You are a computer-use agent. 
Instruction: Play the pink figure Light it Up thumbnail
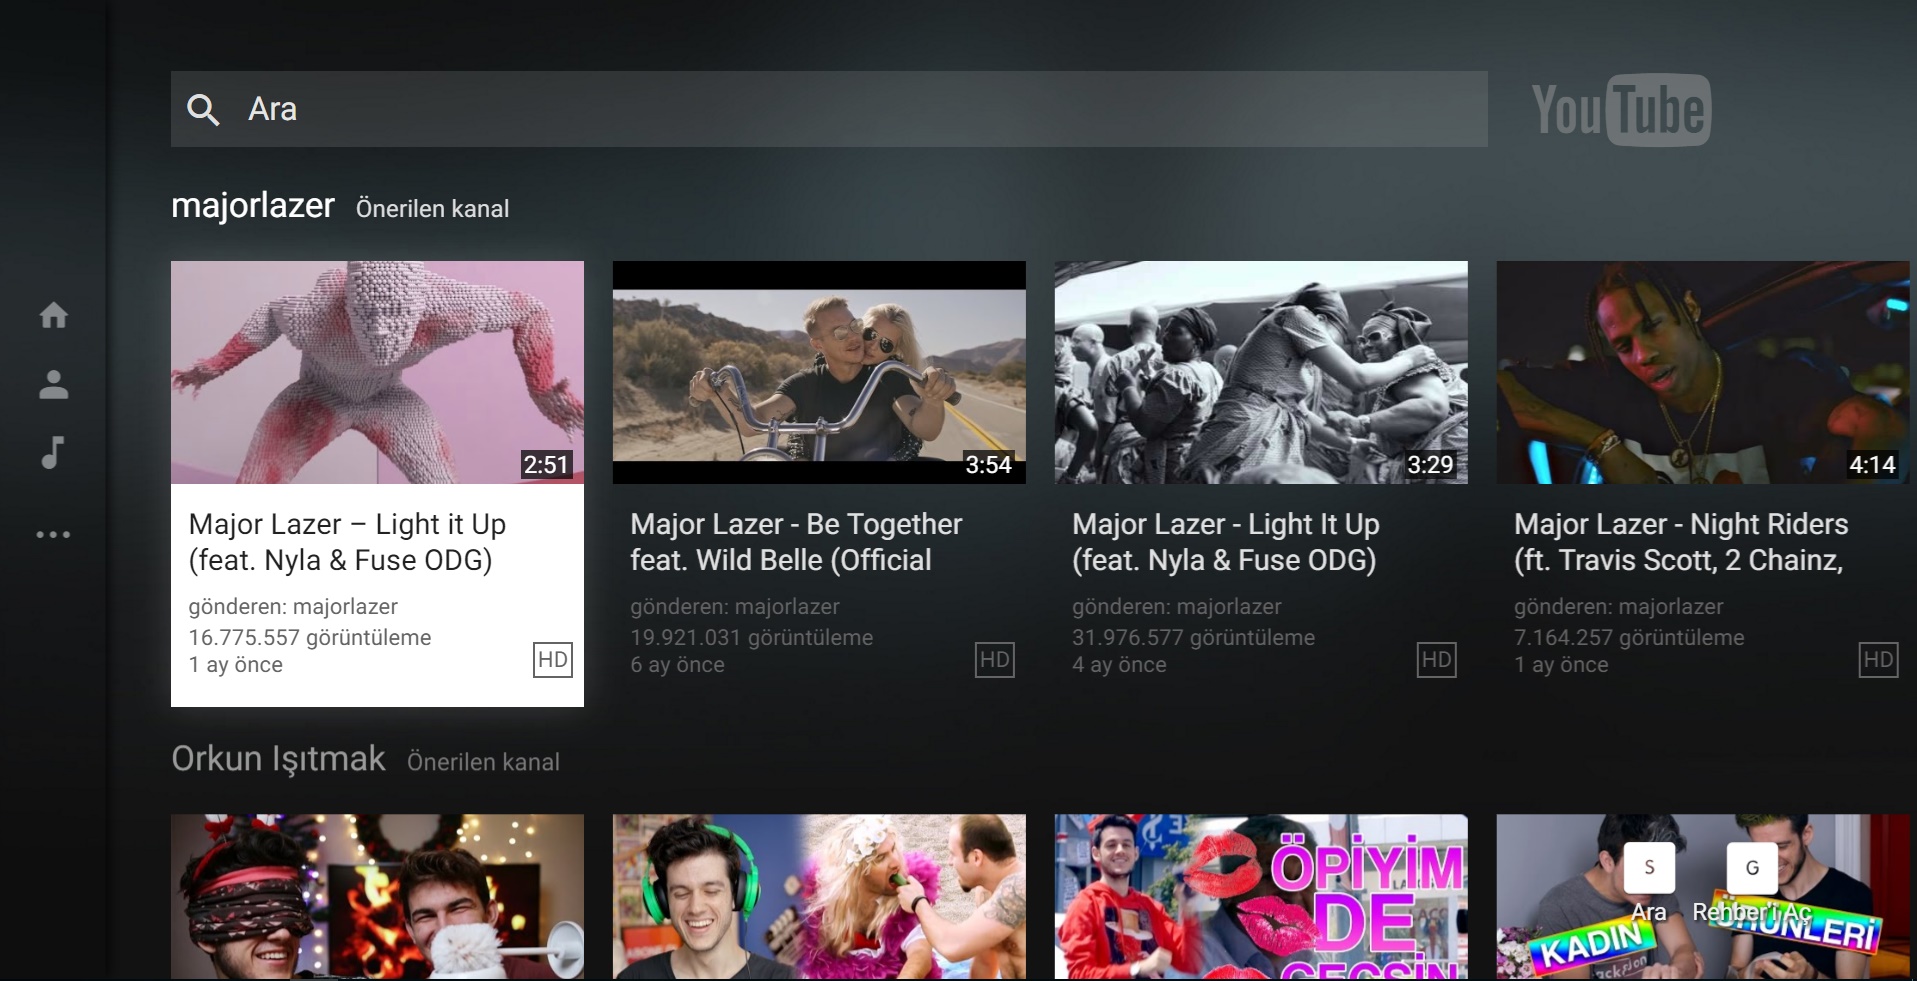(x=377, y=372)
